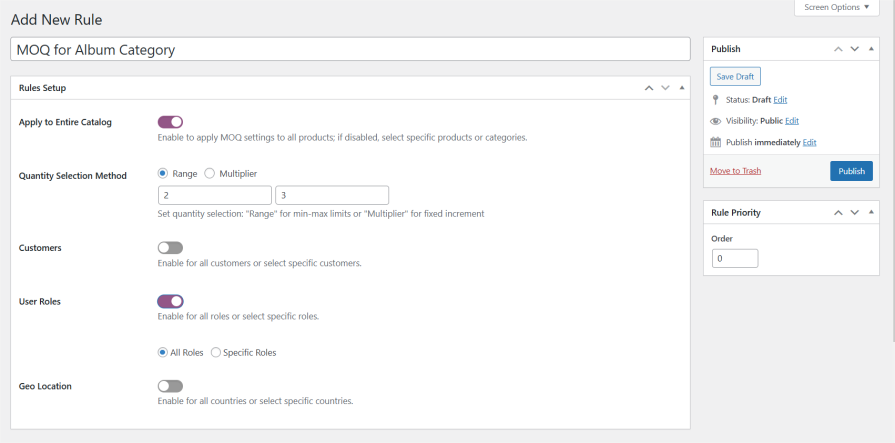Edit the Visibility setting link
Screen dimensions: 895x443
coord(792,121)
